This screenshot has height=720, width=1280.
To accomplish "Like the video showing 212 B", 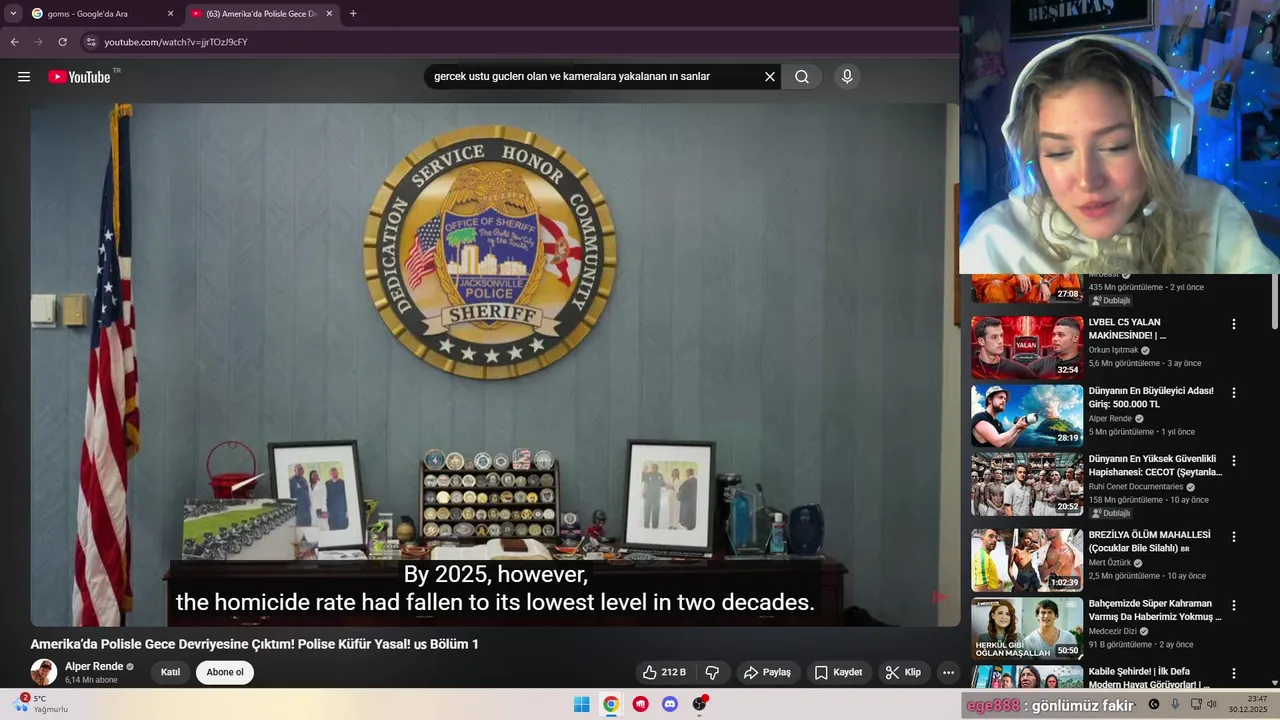I will click(665, 673).
